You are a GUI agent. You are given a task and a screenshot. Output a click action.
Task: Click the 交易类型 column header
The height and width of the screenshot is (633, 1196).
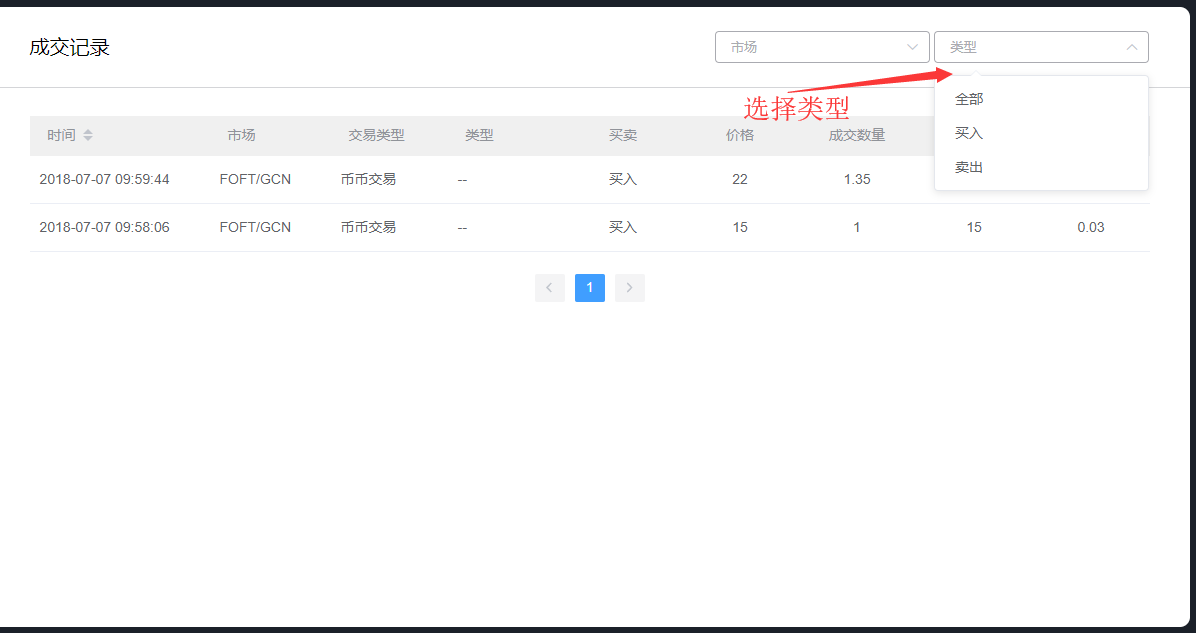376,135
